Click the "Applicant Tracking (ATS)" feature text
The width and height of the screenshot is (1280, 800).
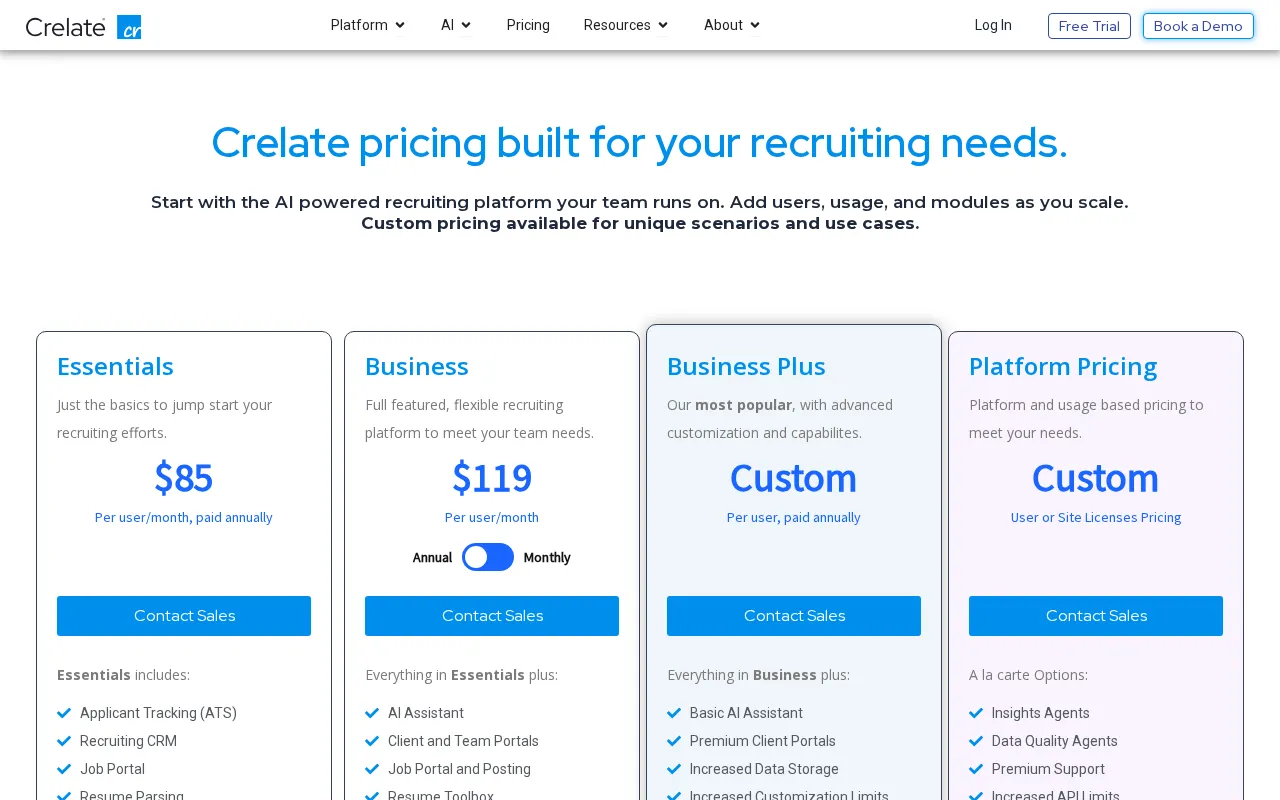click(x=158, y=713)
